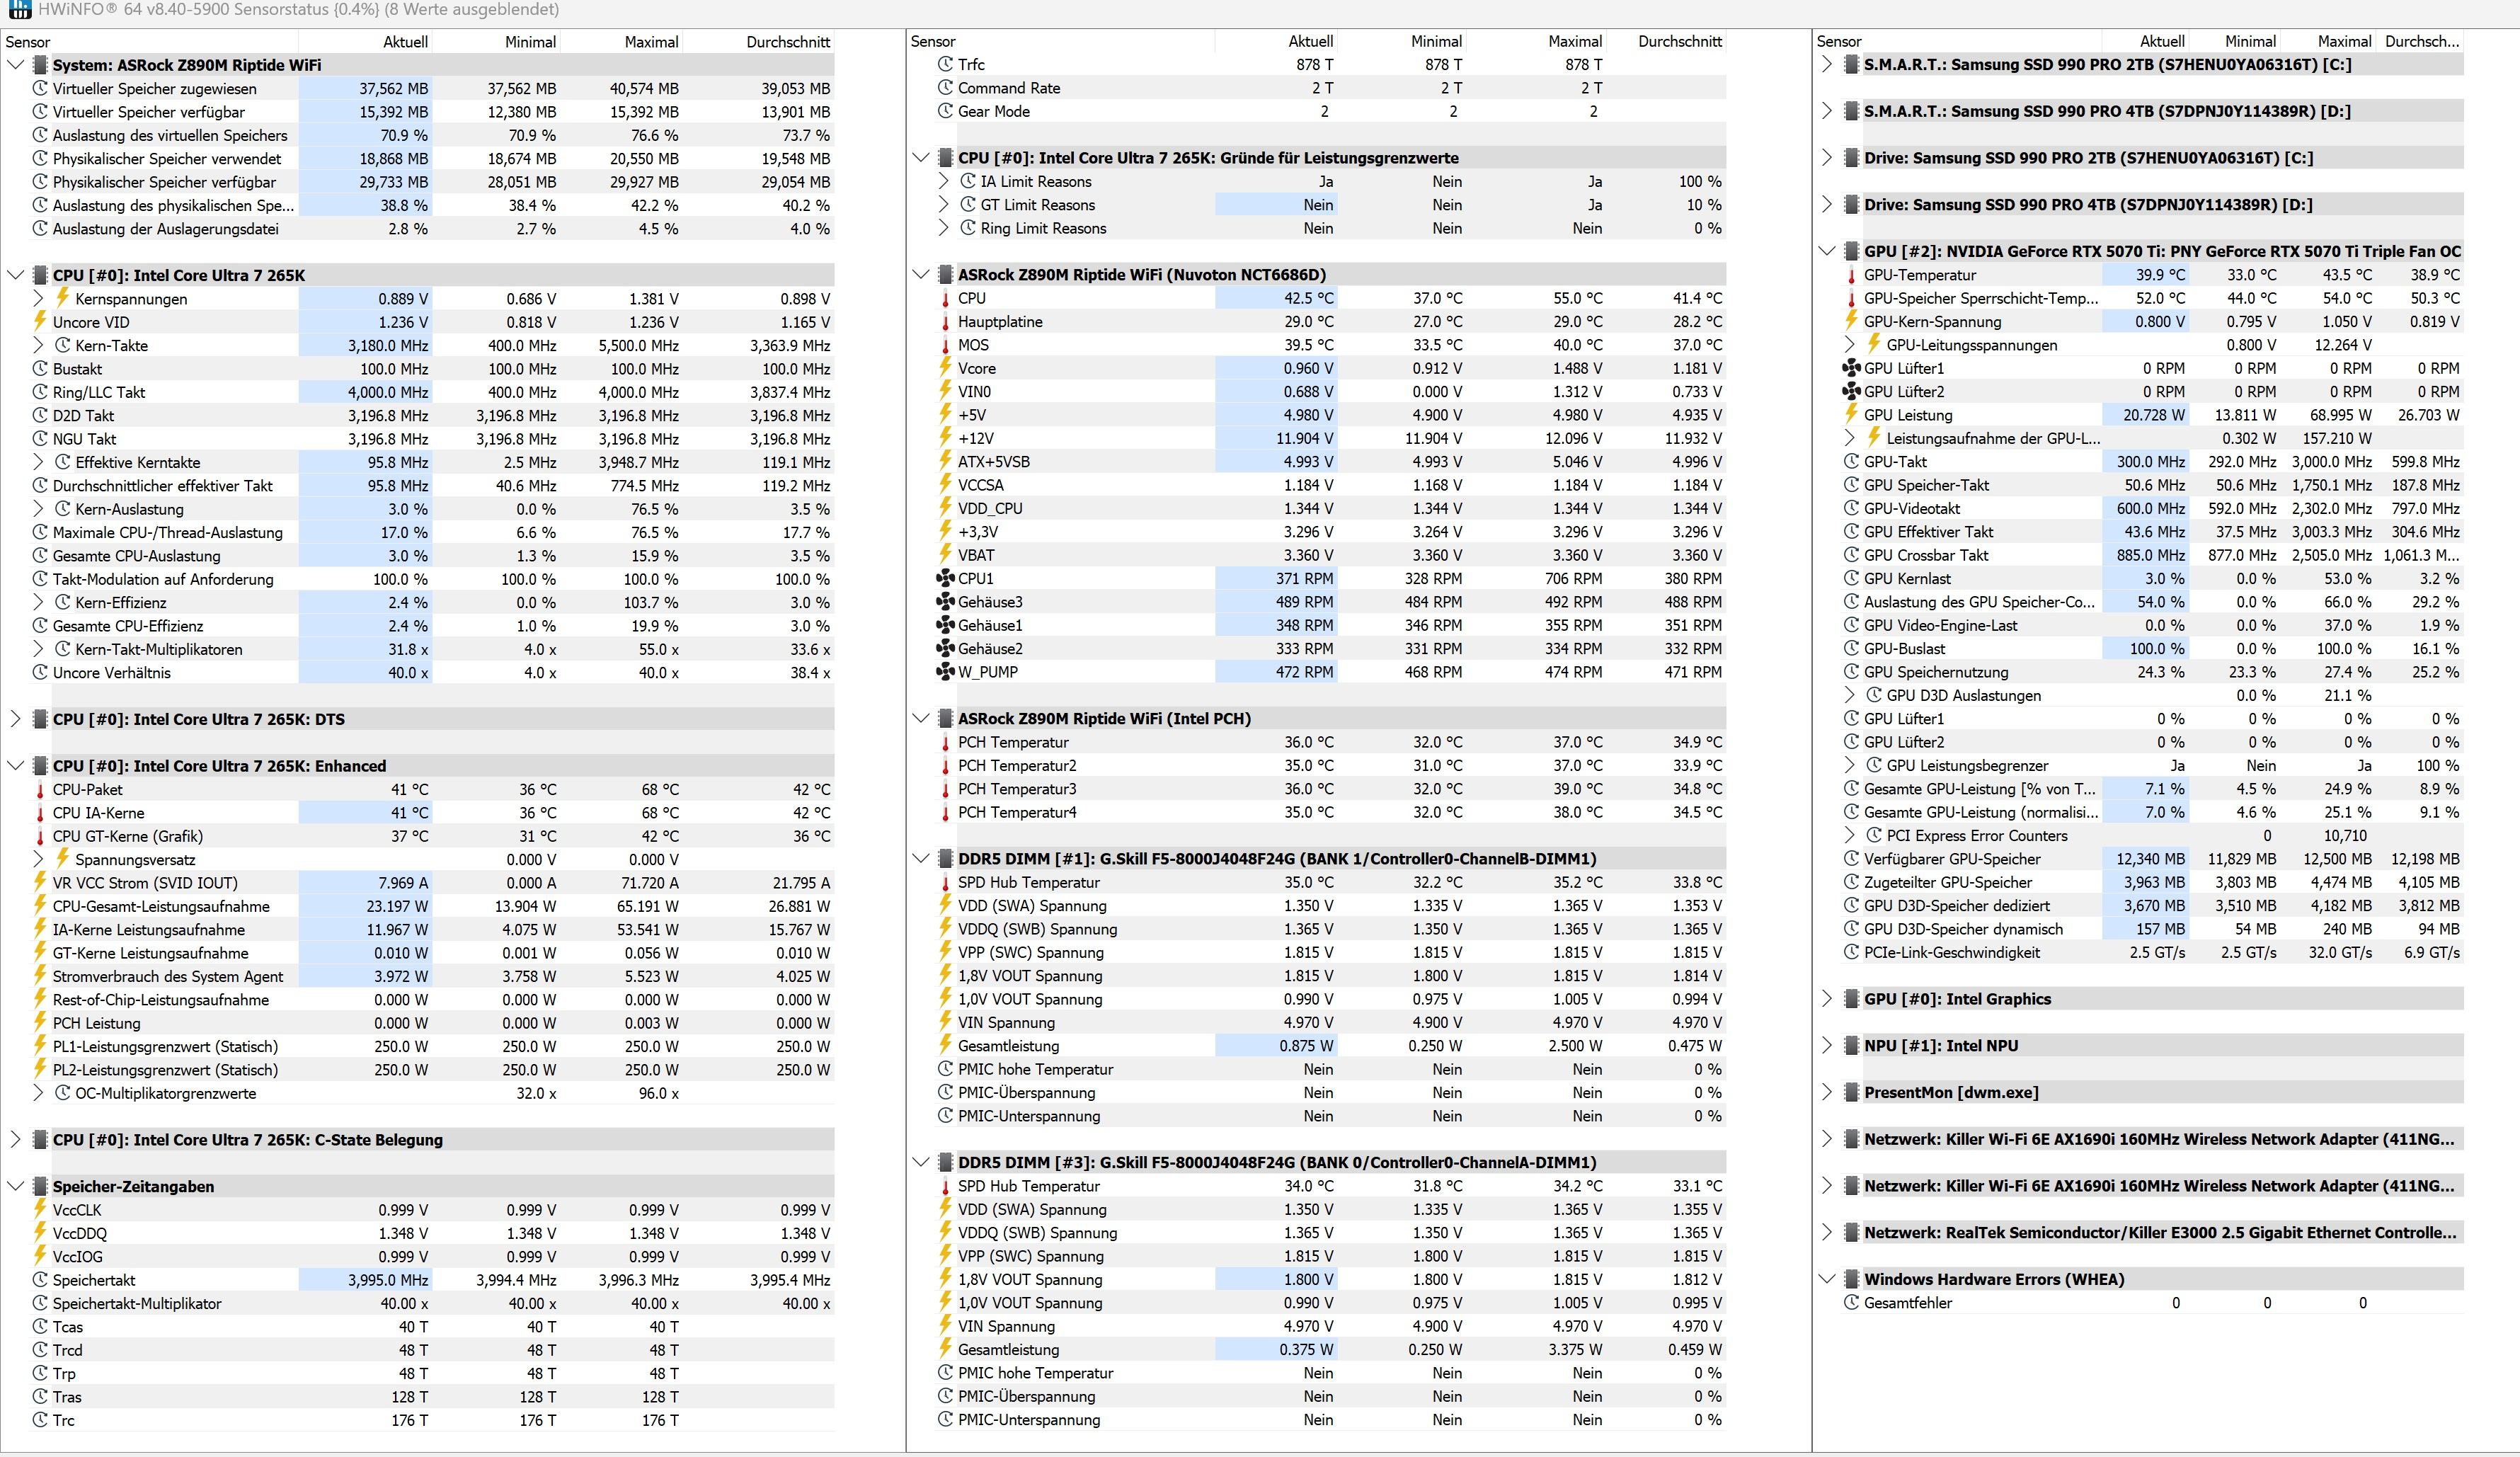Screen dimensions: 2520x1457
Task: Click the W_PUMP fan icon
Action: click(x=944, y=672)
